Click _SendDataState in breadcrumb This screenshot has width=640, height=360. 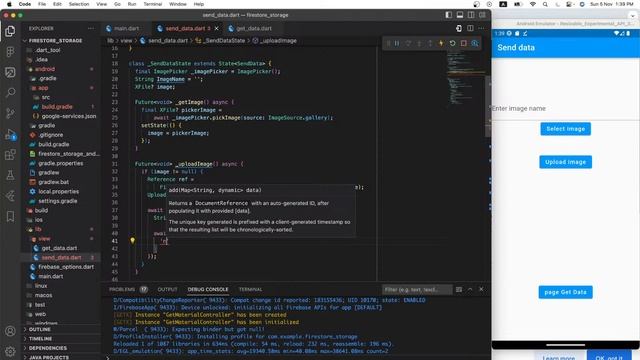coord(224,41)
